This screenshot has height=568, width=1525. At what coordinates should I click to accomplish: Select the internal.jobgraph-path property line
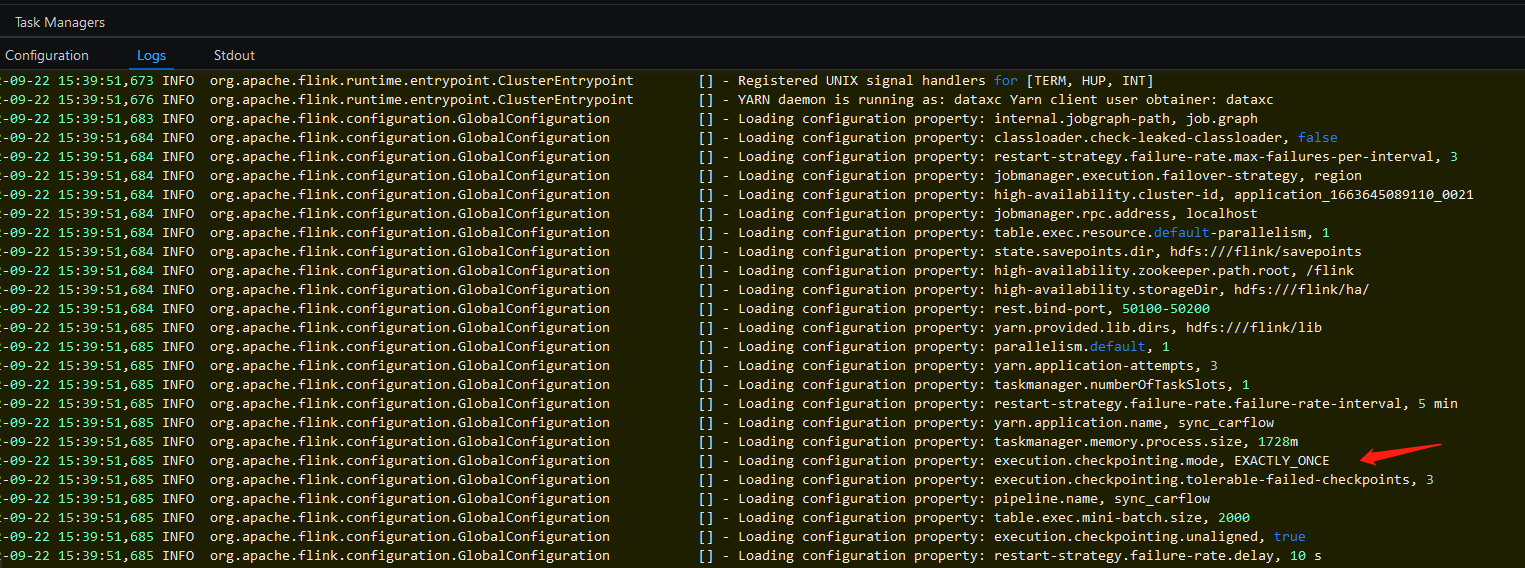point(629,119)
